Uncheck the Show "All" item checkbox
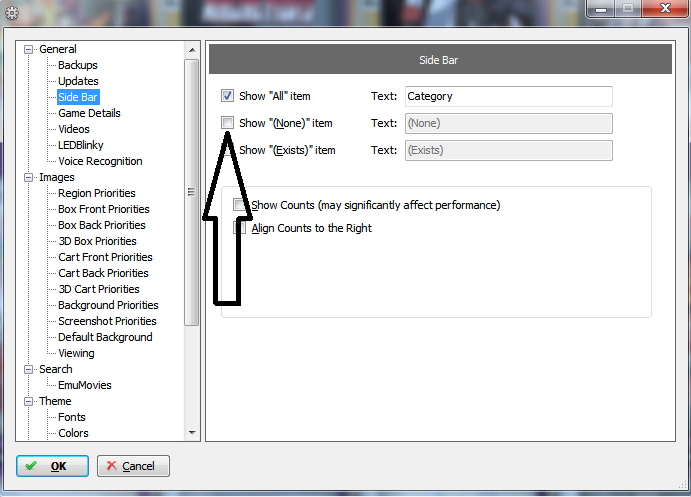 pos(227,96)
